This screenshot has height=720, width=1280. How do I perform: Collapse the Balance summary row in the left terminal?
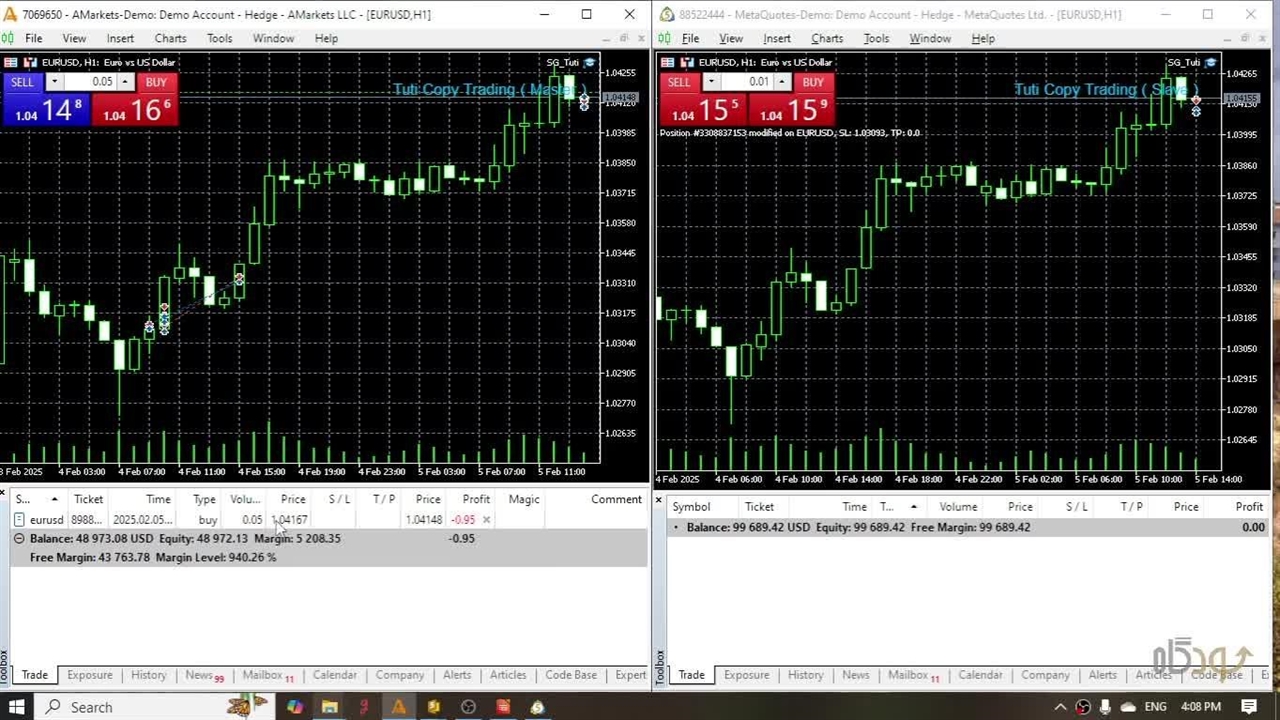tap(19, 539)
